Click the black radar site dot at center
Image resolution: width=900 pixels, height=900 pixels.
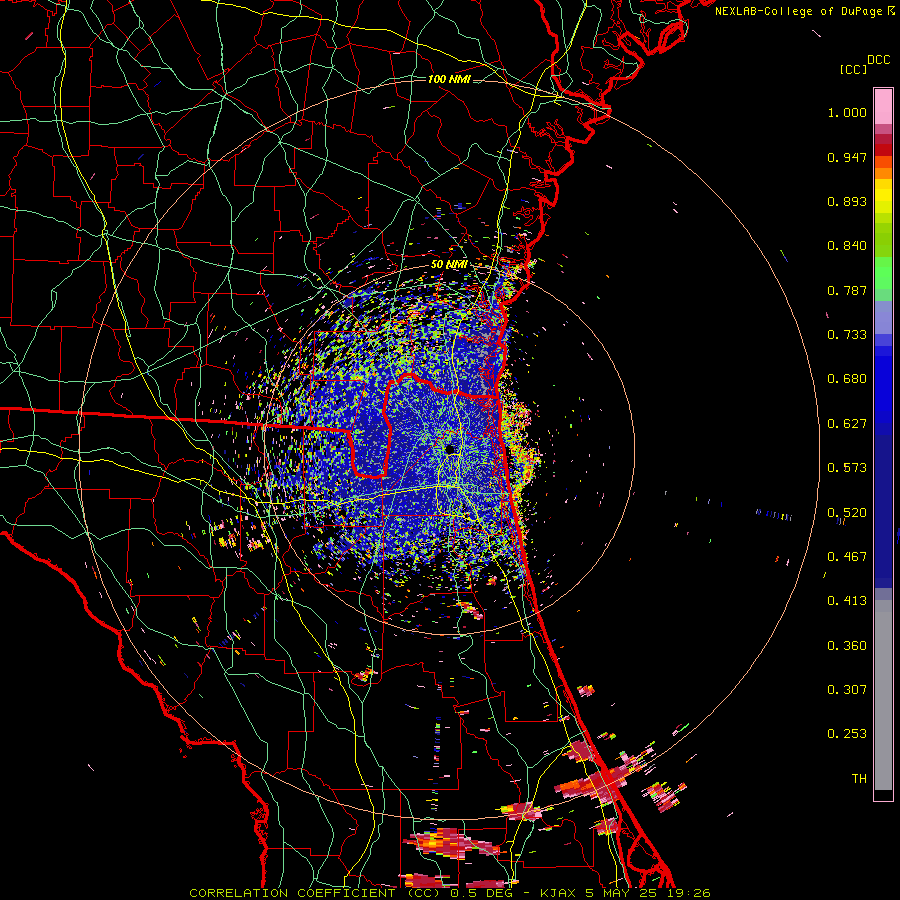click(451, 449)
